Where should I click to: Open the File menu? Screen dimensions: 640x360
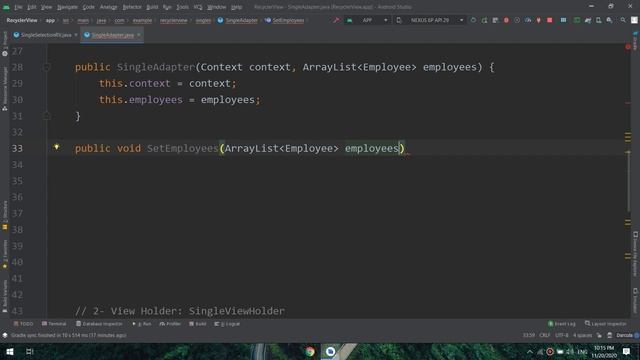[18, 7]
